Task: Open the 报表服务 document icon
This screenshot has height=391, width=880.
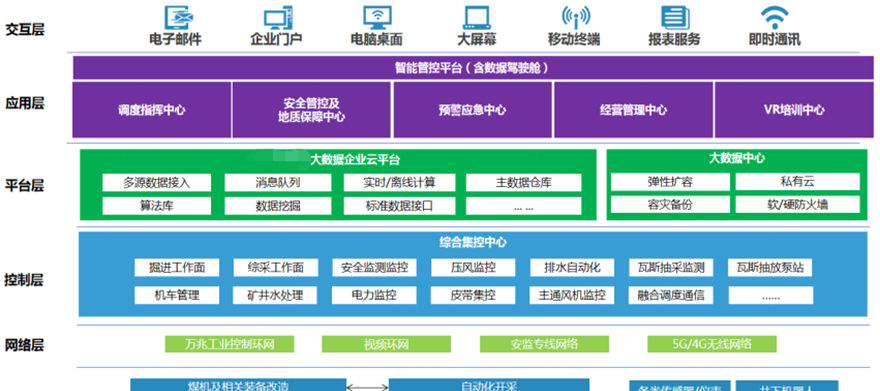Action: (675, 17)
